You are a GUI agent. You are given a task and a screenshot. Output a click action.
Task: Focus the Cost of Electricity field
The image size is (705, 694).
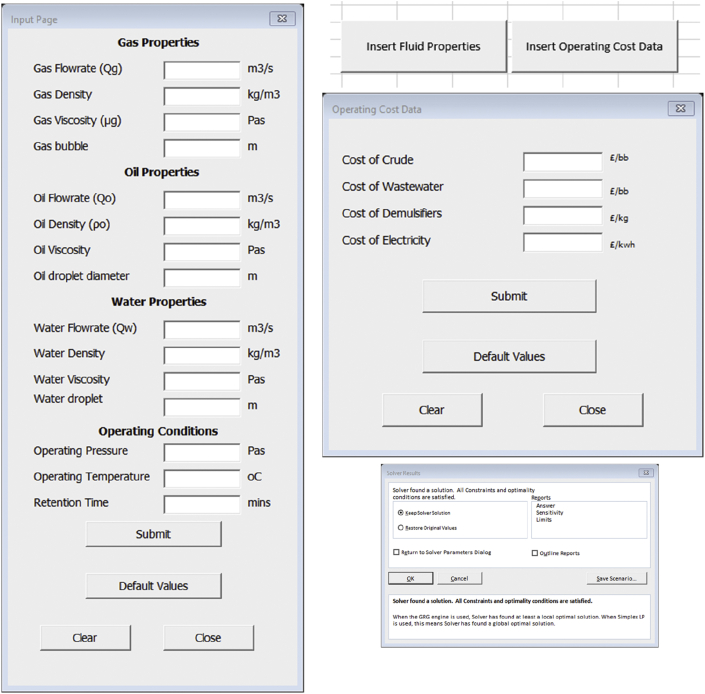tap(562, 241)
